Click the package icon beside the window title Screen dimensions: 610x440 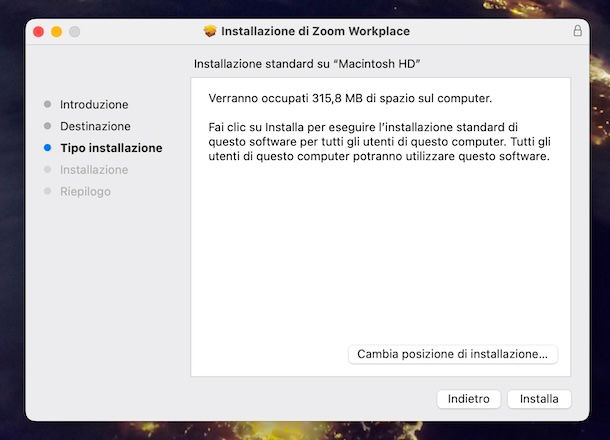210,31
